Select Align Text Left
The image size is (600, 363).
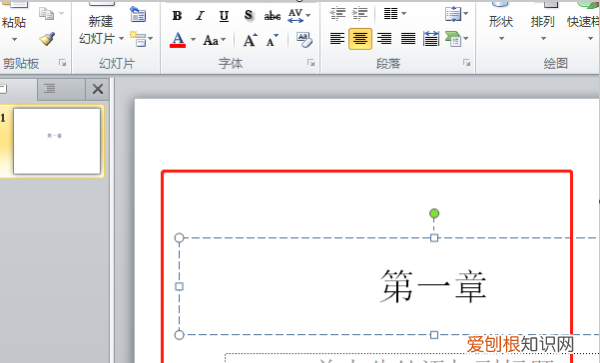pyautogui.click(x=337, y=39)
